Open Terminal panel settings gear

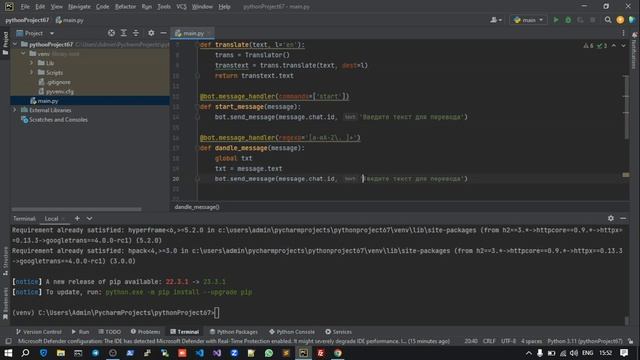[x=611, y=218]
